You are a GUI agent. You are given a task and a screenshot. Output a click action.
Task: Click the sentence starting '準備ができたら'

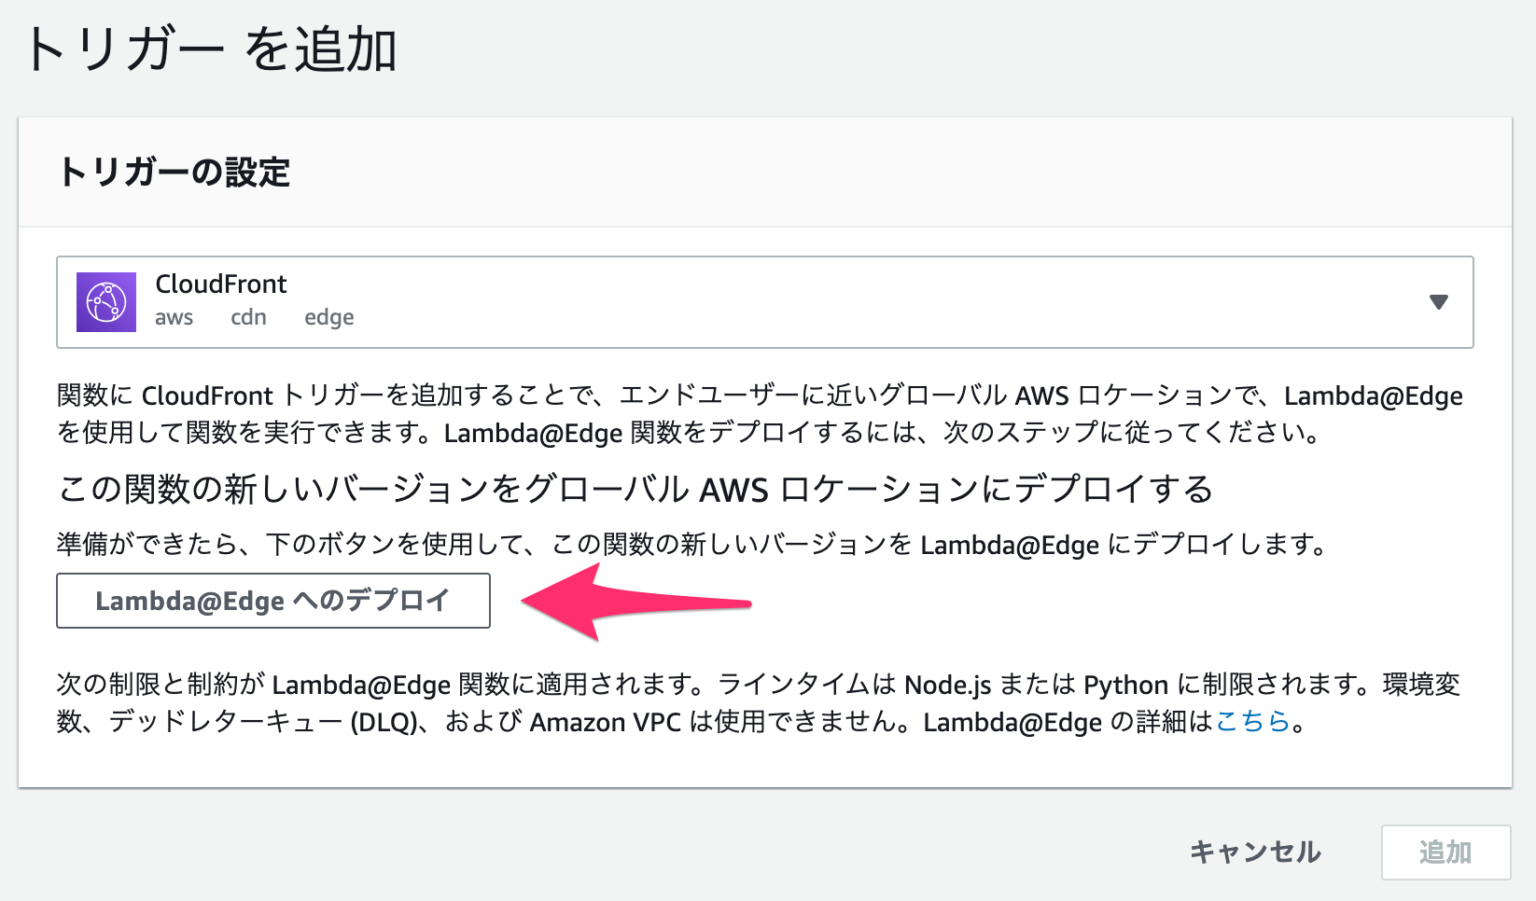tap(692, 545)
